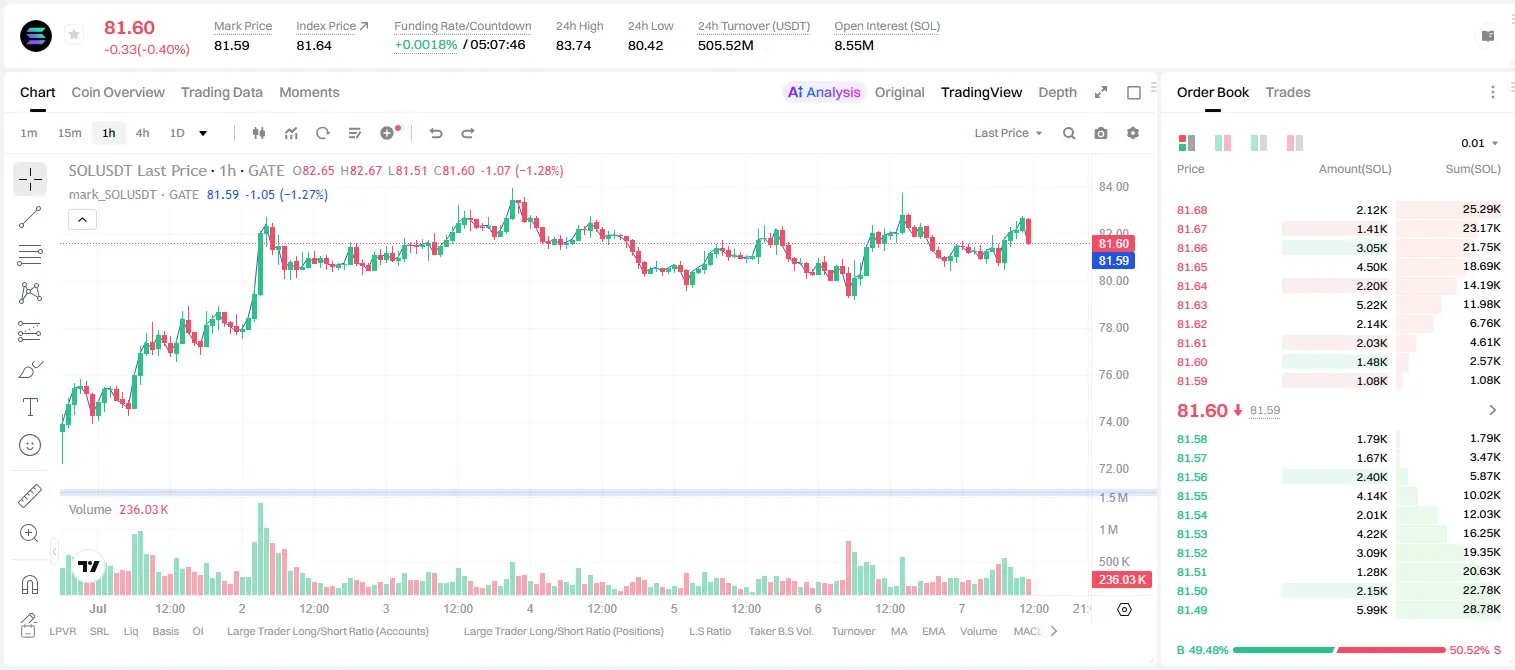Image resolution: width=1515 pixels, height=670 pixels.
Task: Open chart settings gear icon
Action: 1133,133
